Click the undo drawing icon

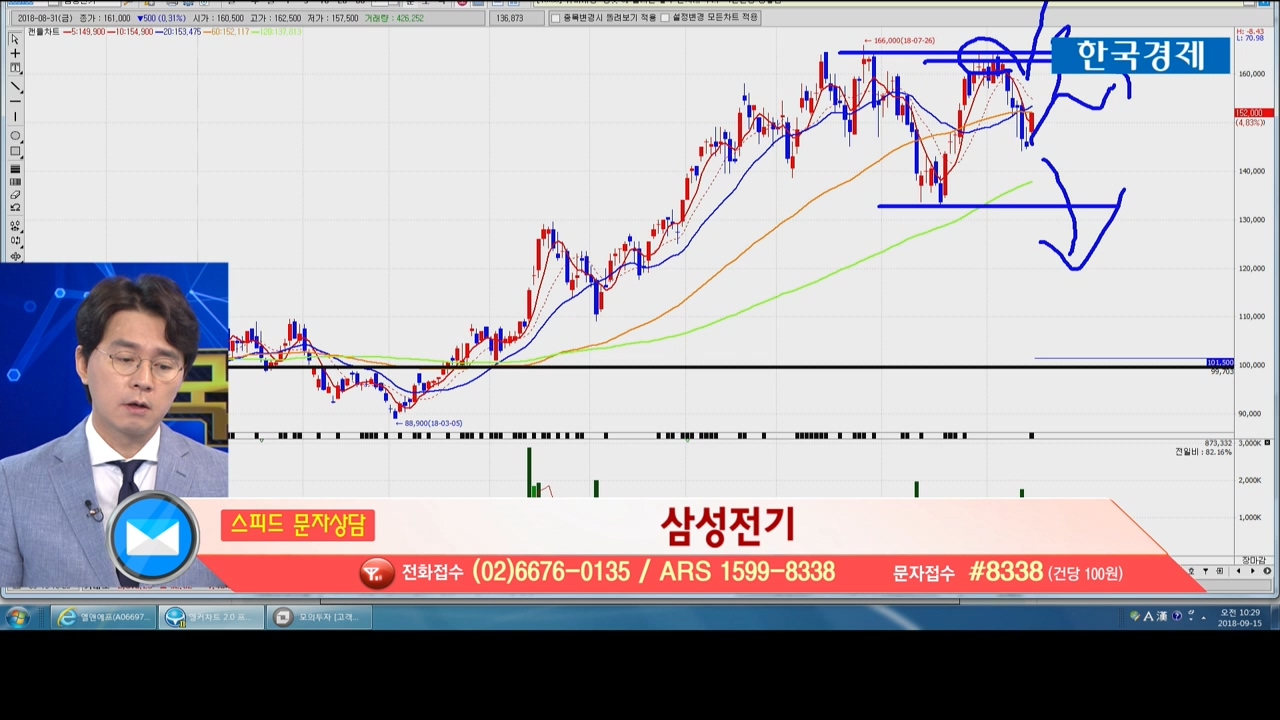[15, 208]
